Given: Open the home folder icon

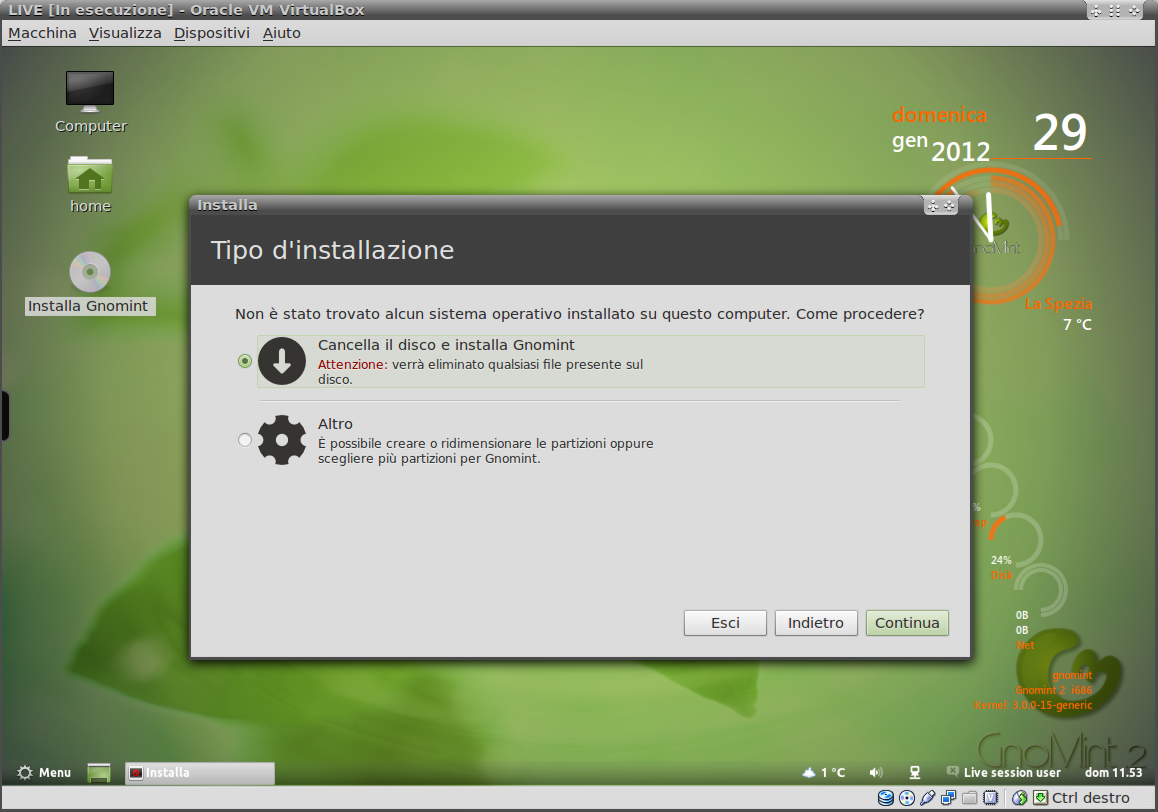Looking at the screenshot, I should point(90,175).
